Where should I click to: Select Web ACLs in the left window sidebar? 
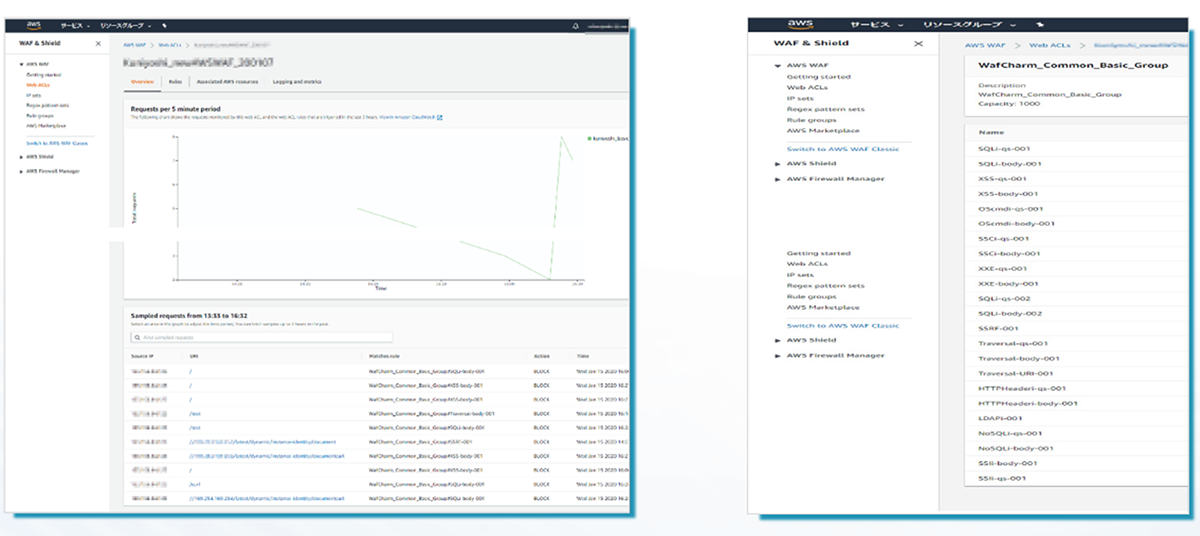tap(38, 85)
